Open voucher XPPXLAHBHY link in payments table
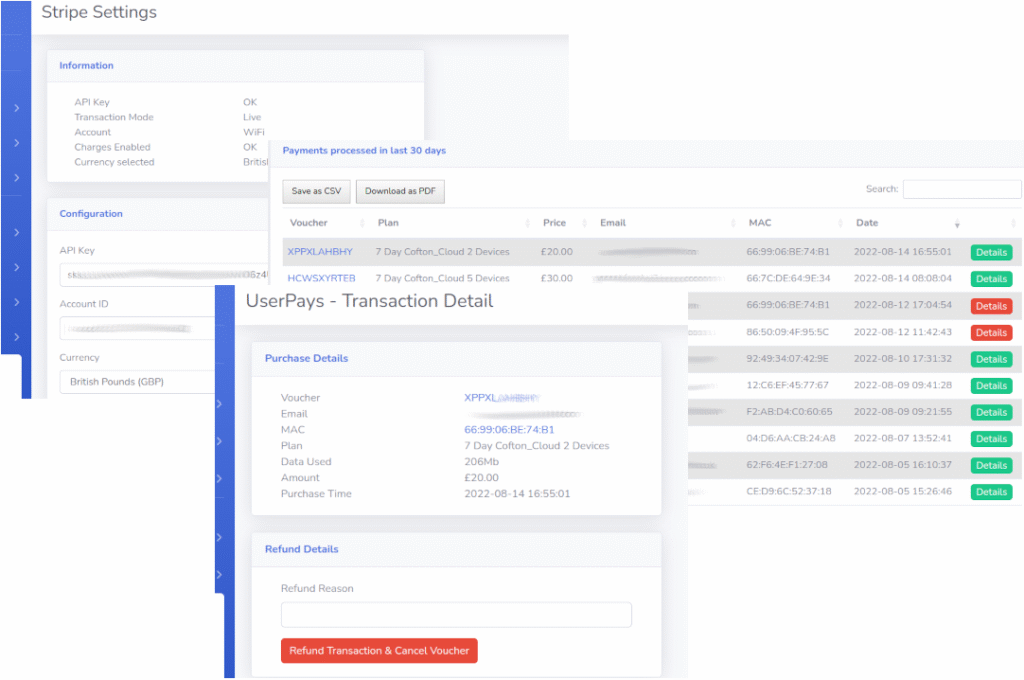 click(320, 252)
